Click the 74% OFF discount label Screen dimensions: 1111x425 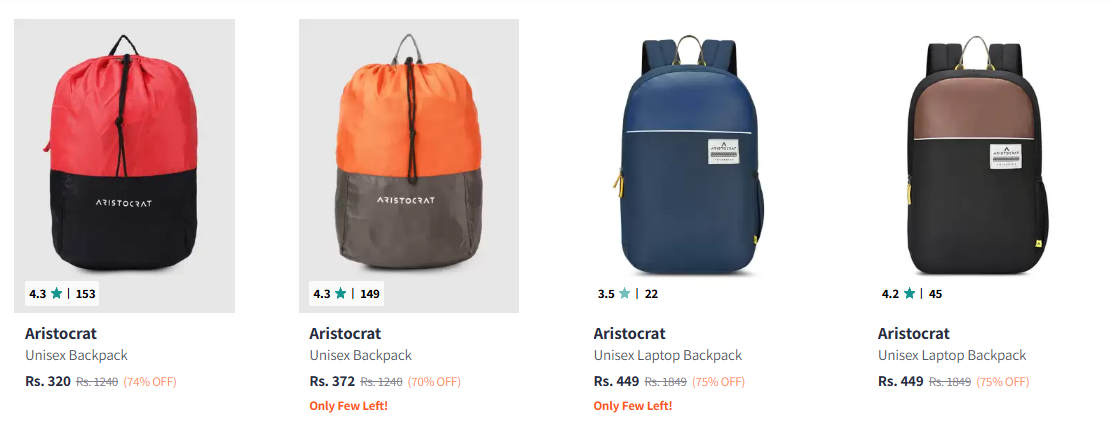click(149, 381)
